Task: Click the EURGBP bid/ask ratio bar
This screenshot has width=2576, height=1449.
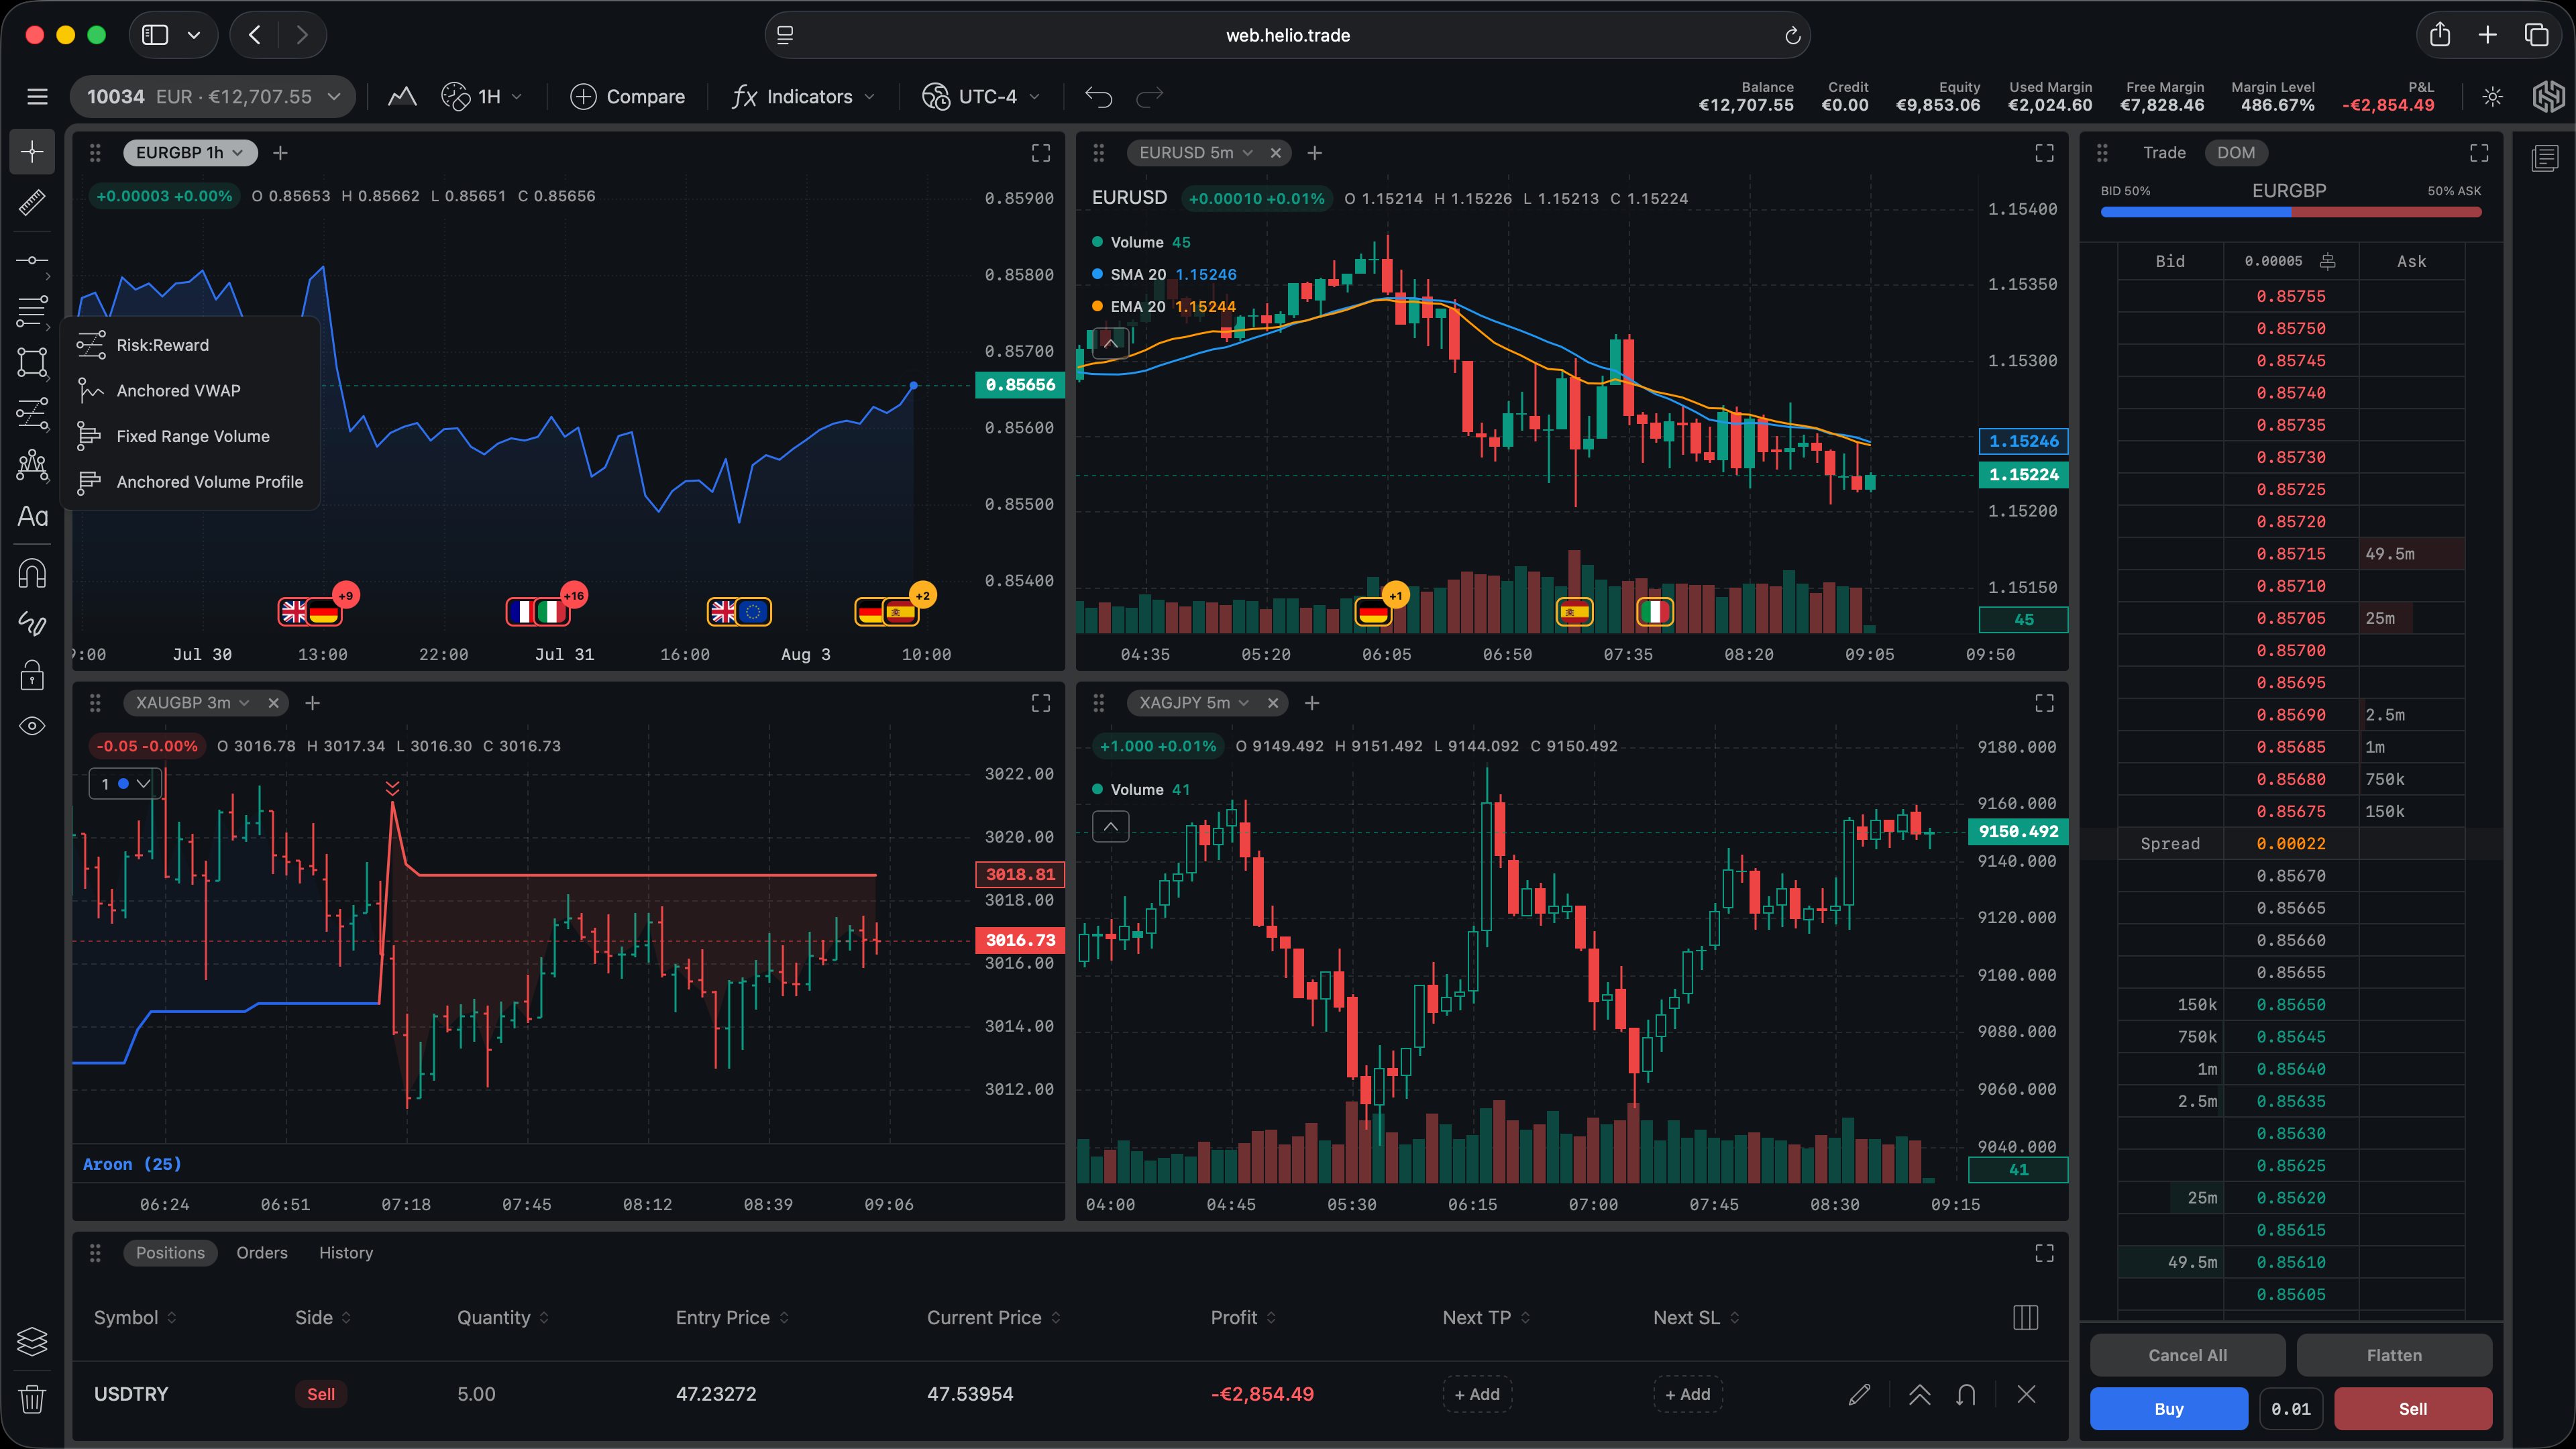Action: coord(2291,212)
